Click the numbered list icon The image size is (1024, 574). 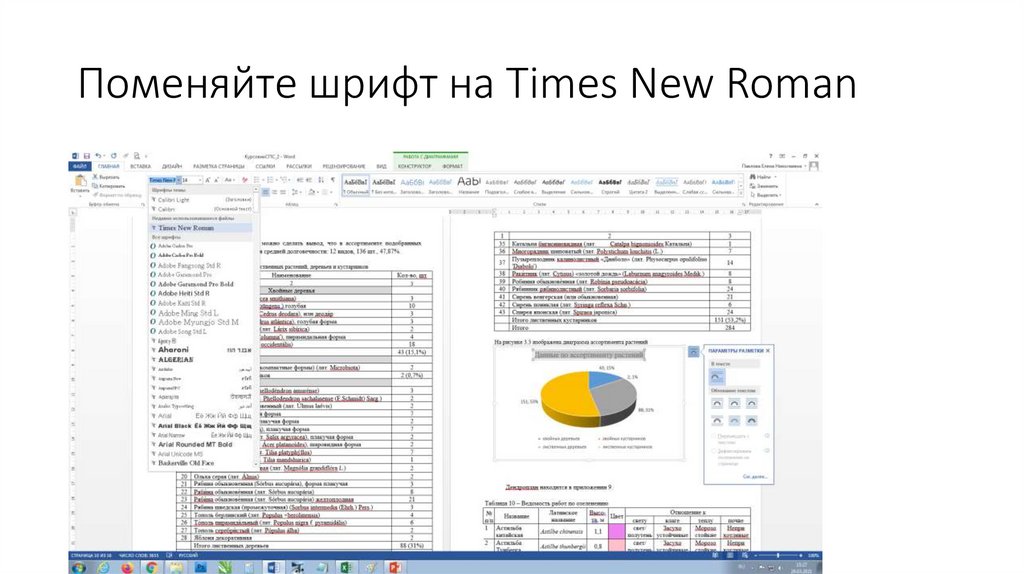coord(270,180)
